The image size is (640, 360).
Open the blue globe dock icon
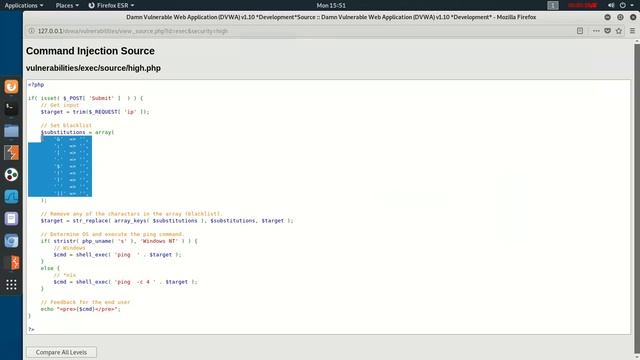click(11, 241)
